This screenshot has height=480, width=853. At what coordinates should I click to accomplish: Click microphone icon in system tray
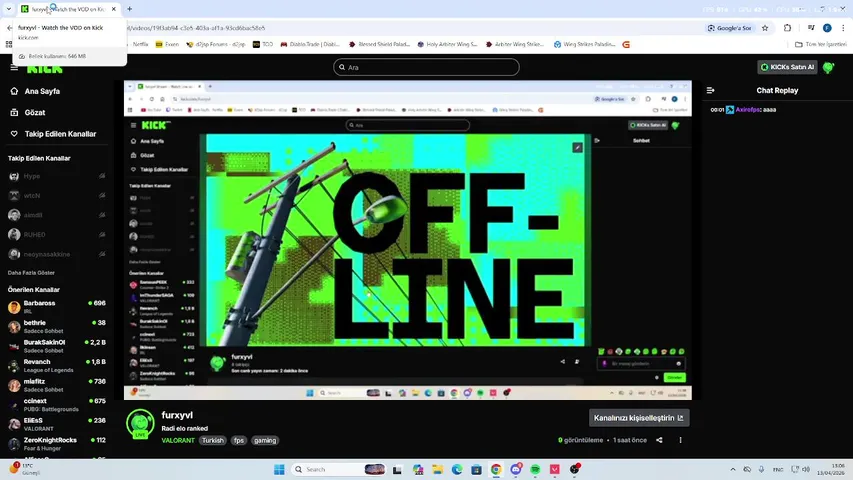click(761, 469)
